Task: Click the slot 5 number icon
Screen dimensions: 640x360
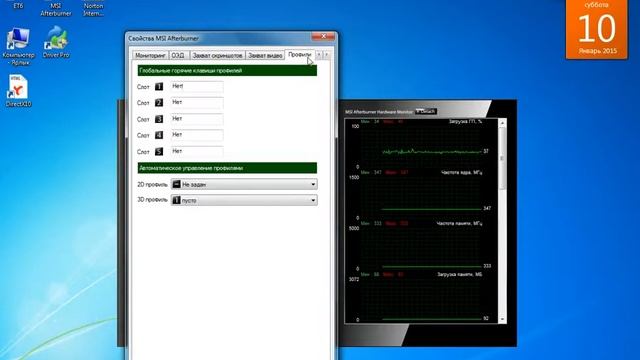Action: tap(159, 151)
